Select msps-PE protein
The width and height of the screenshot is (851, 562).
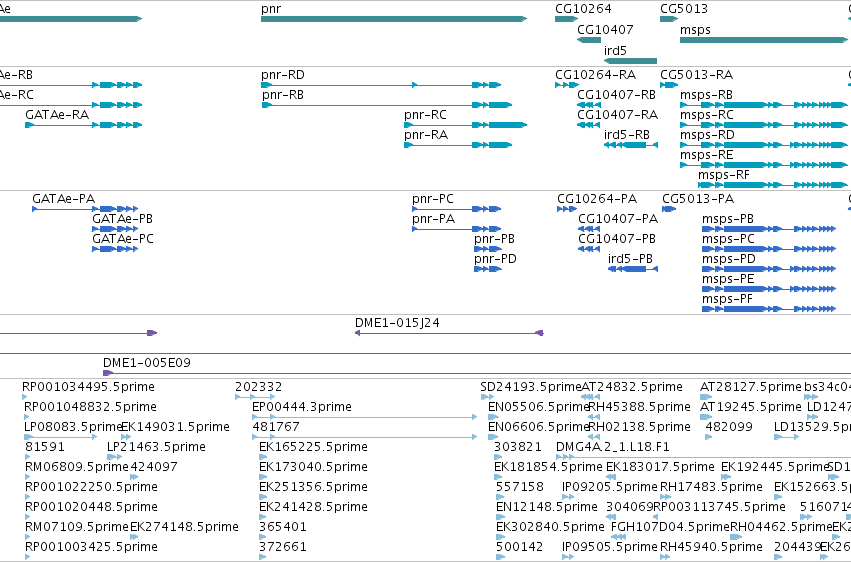pyautogui.click(x=769, y=290)
